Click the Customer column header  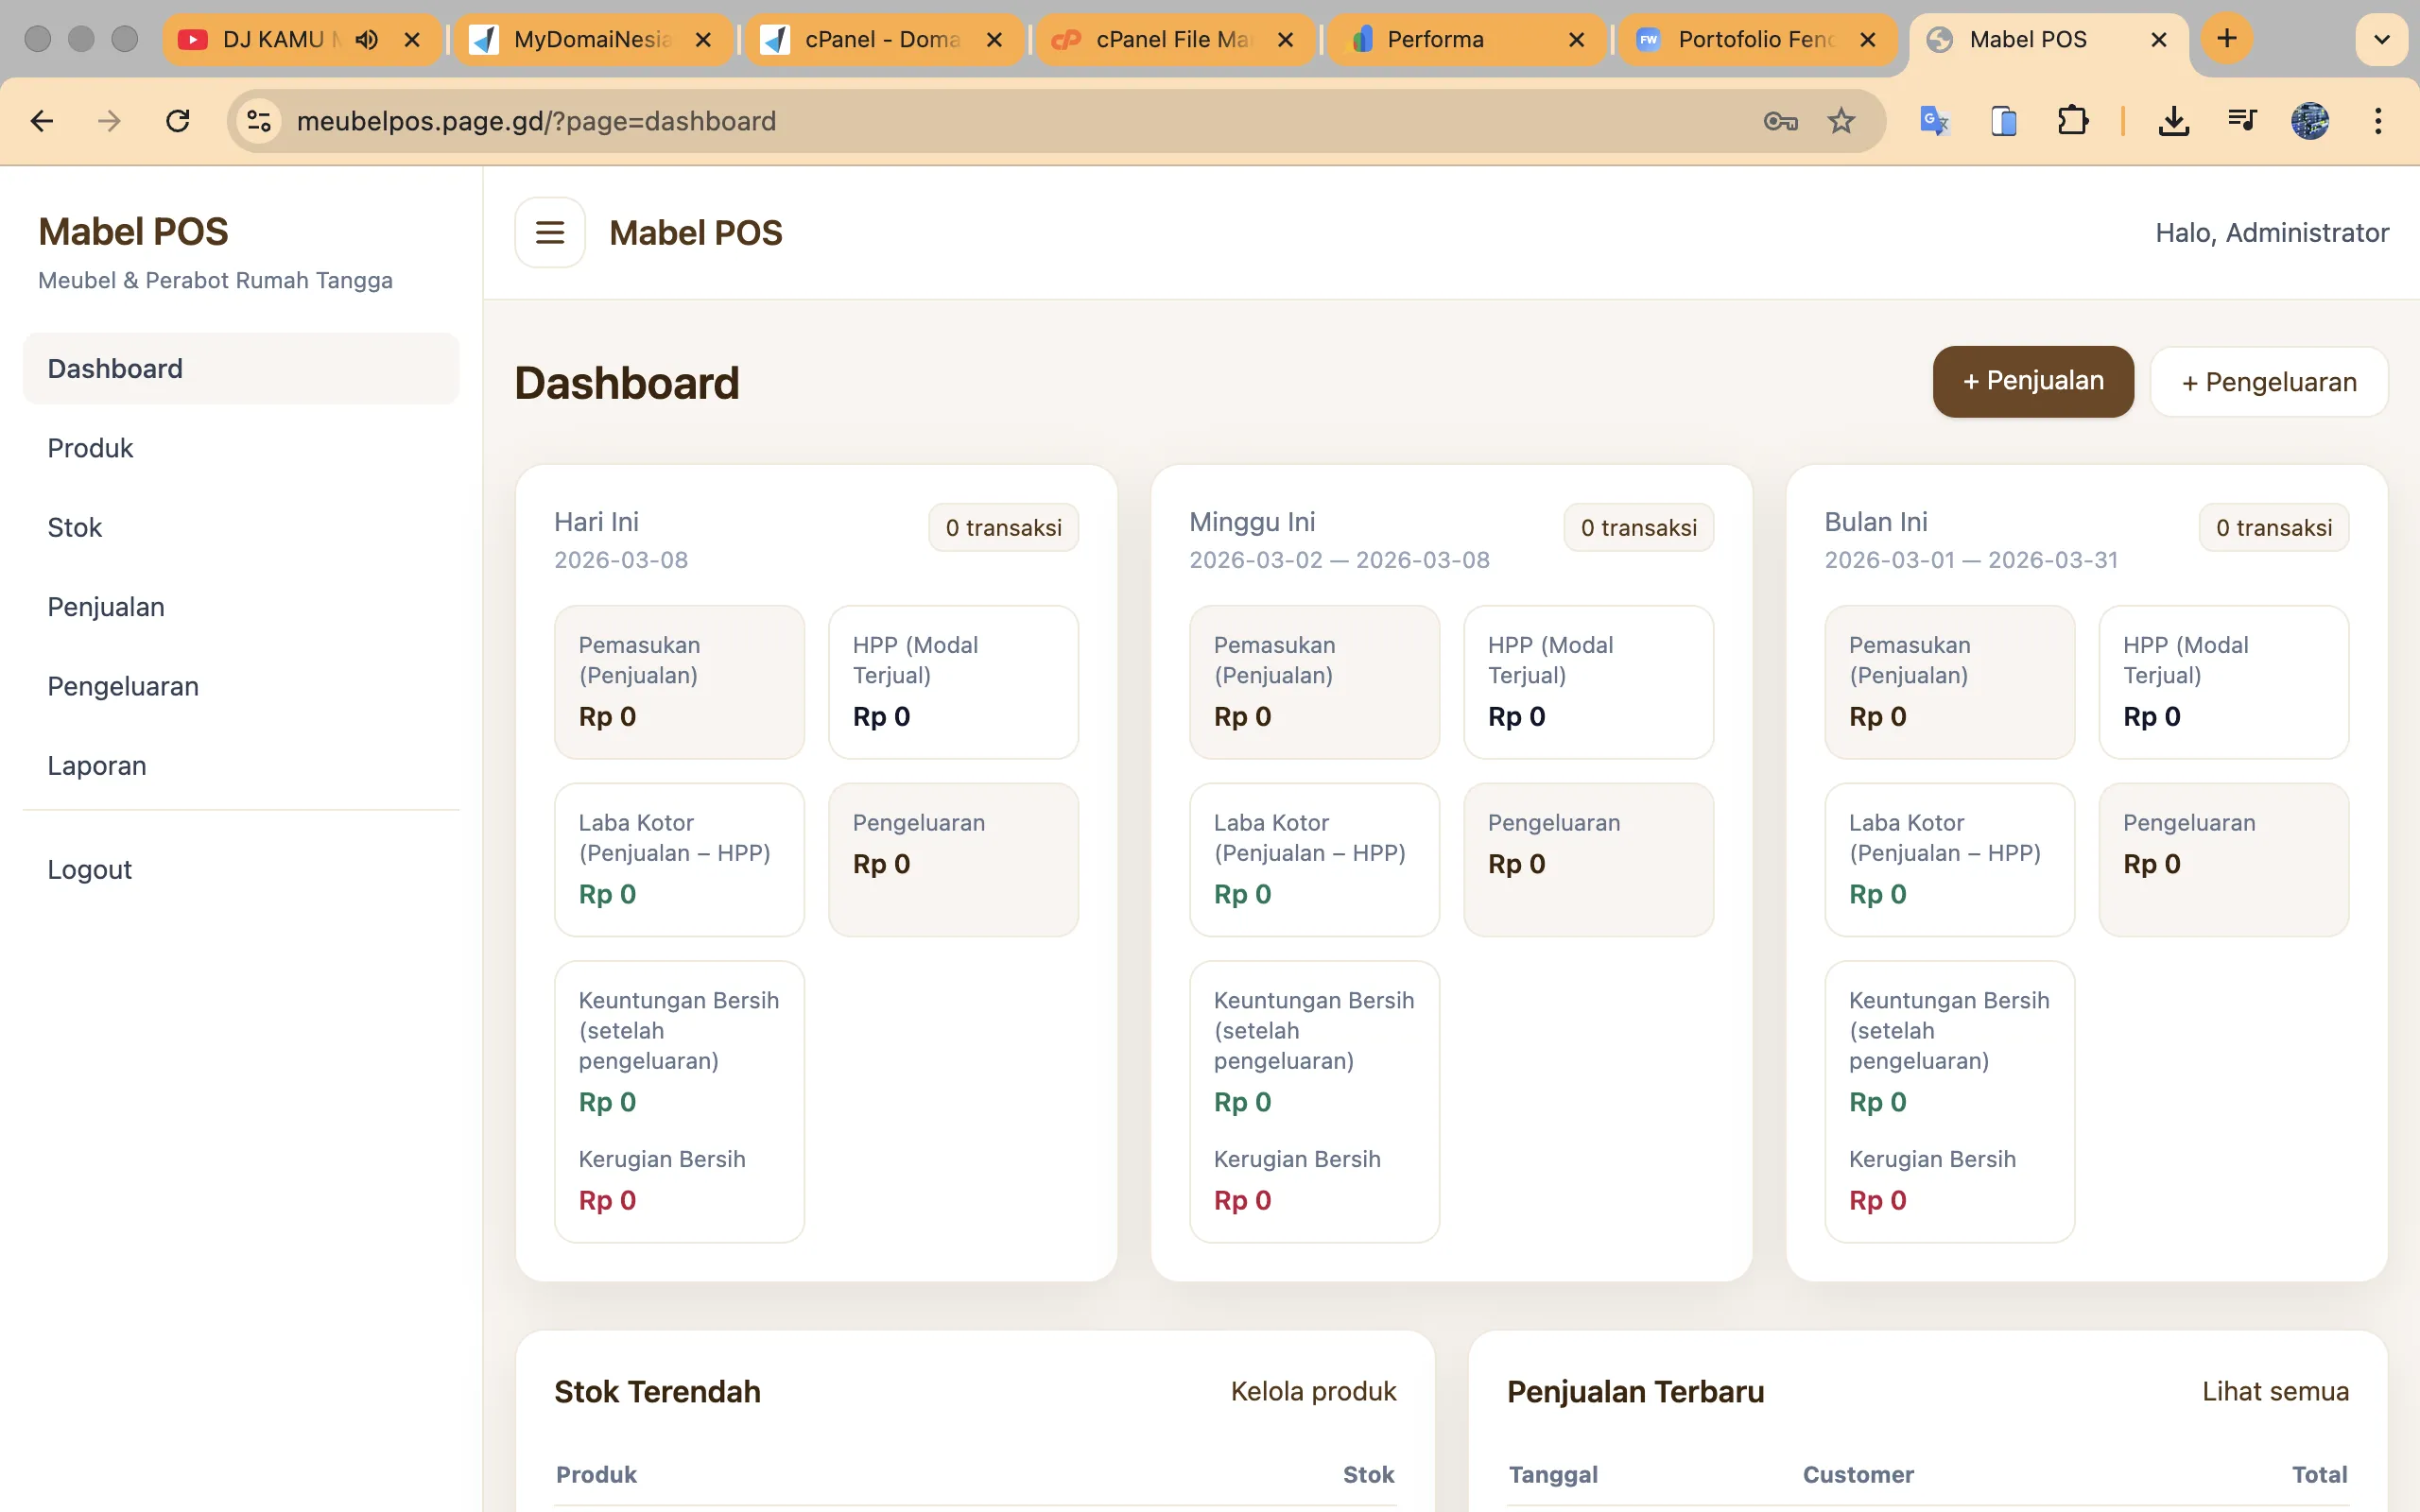click(1858, 1474)
